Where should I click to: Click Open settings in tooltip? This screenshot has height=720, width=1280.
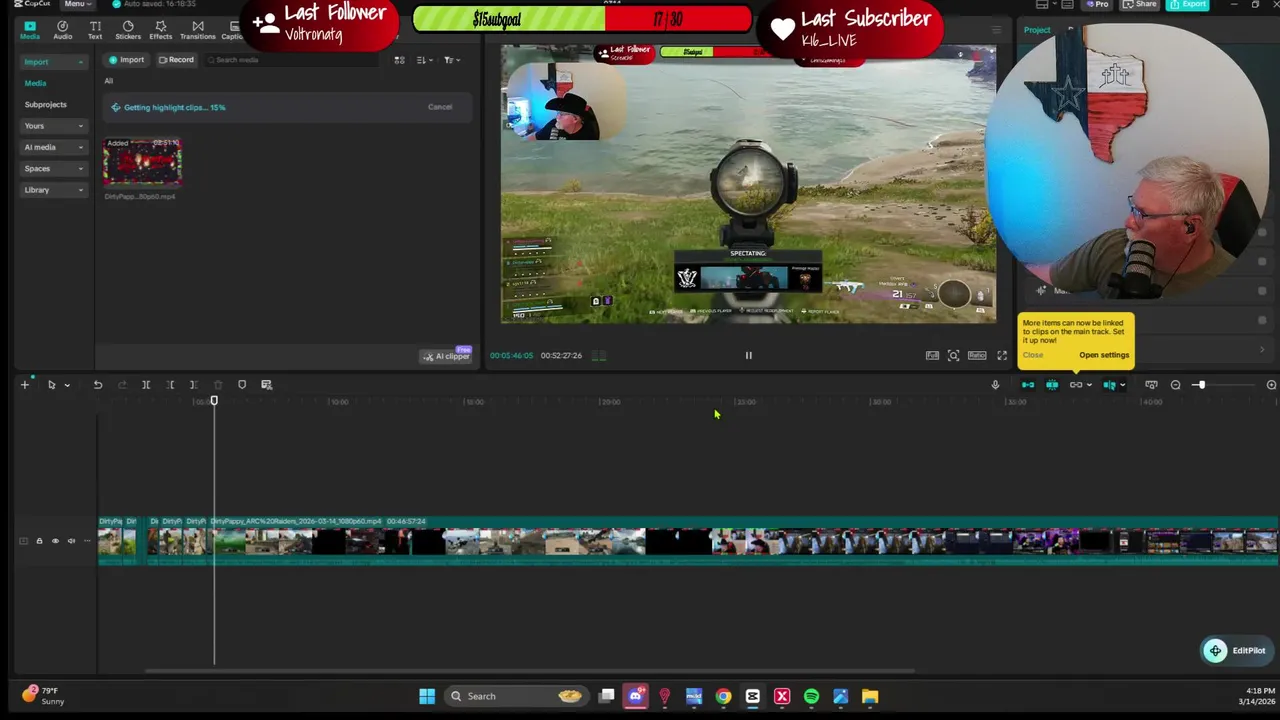pos(1104,355)
